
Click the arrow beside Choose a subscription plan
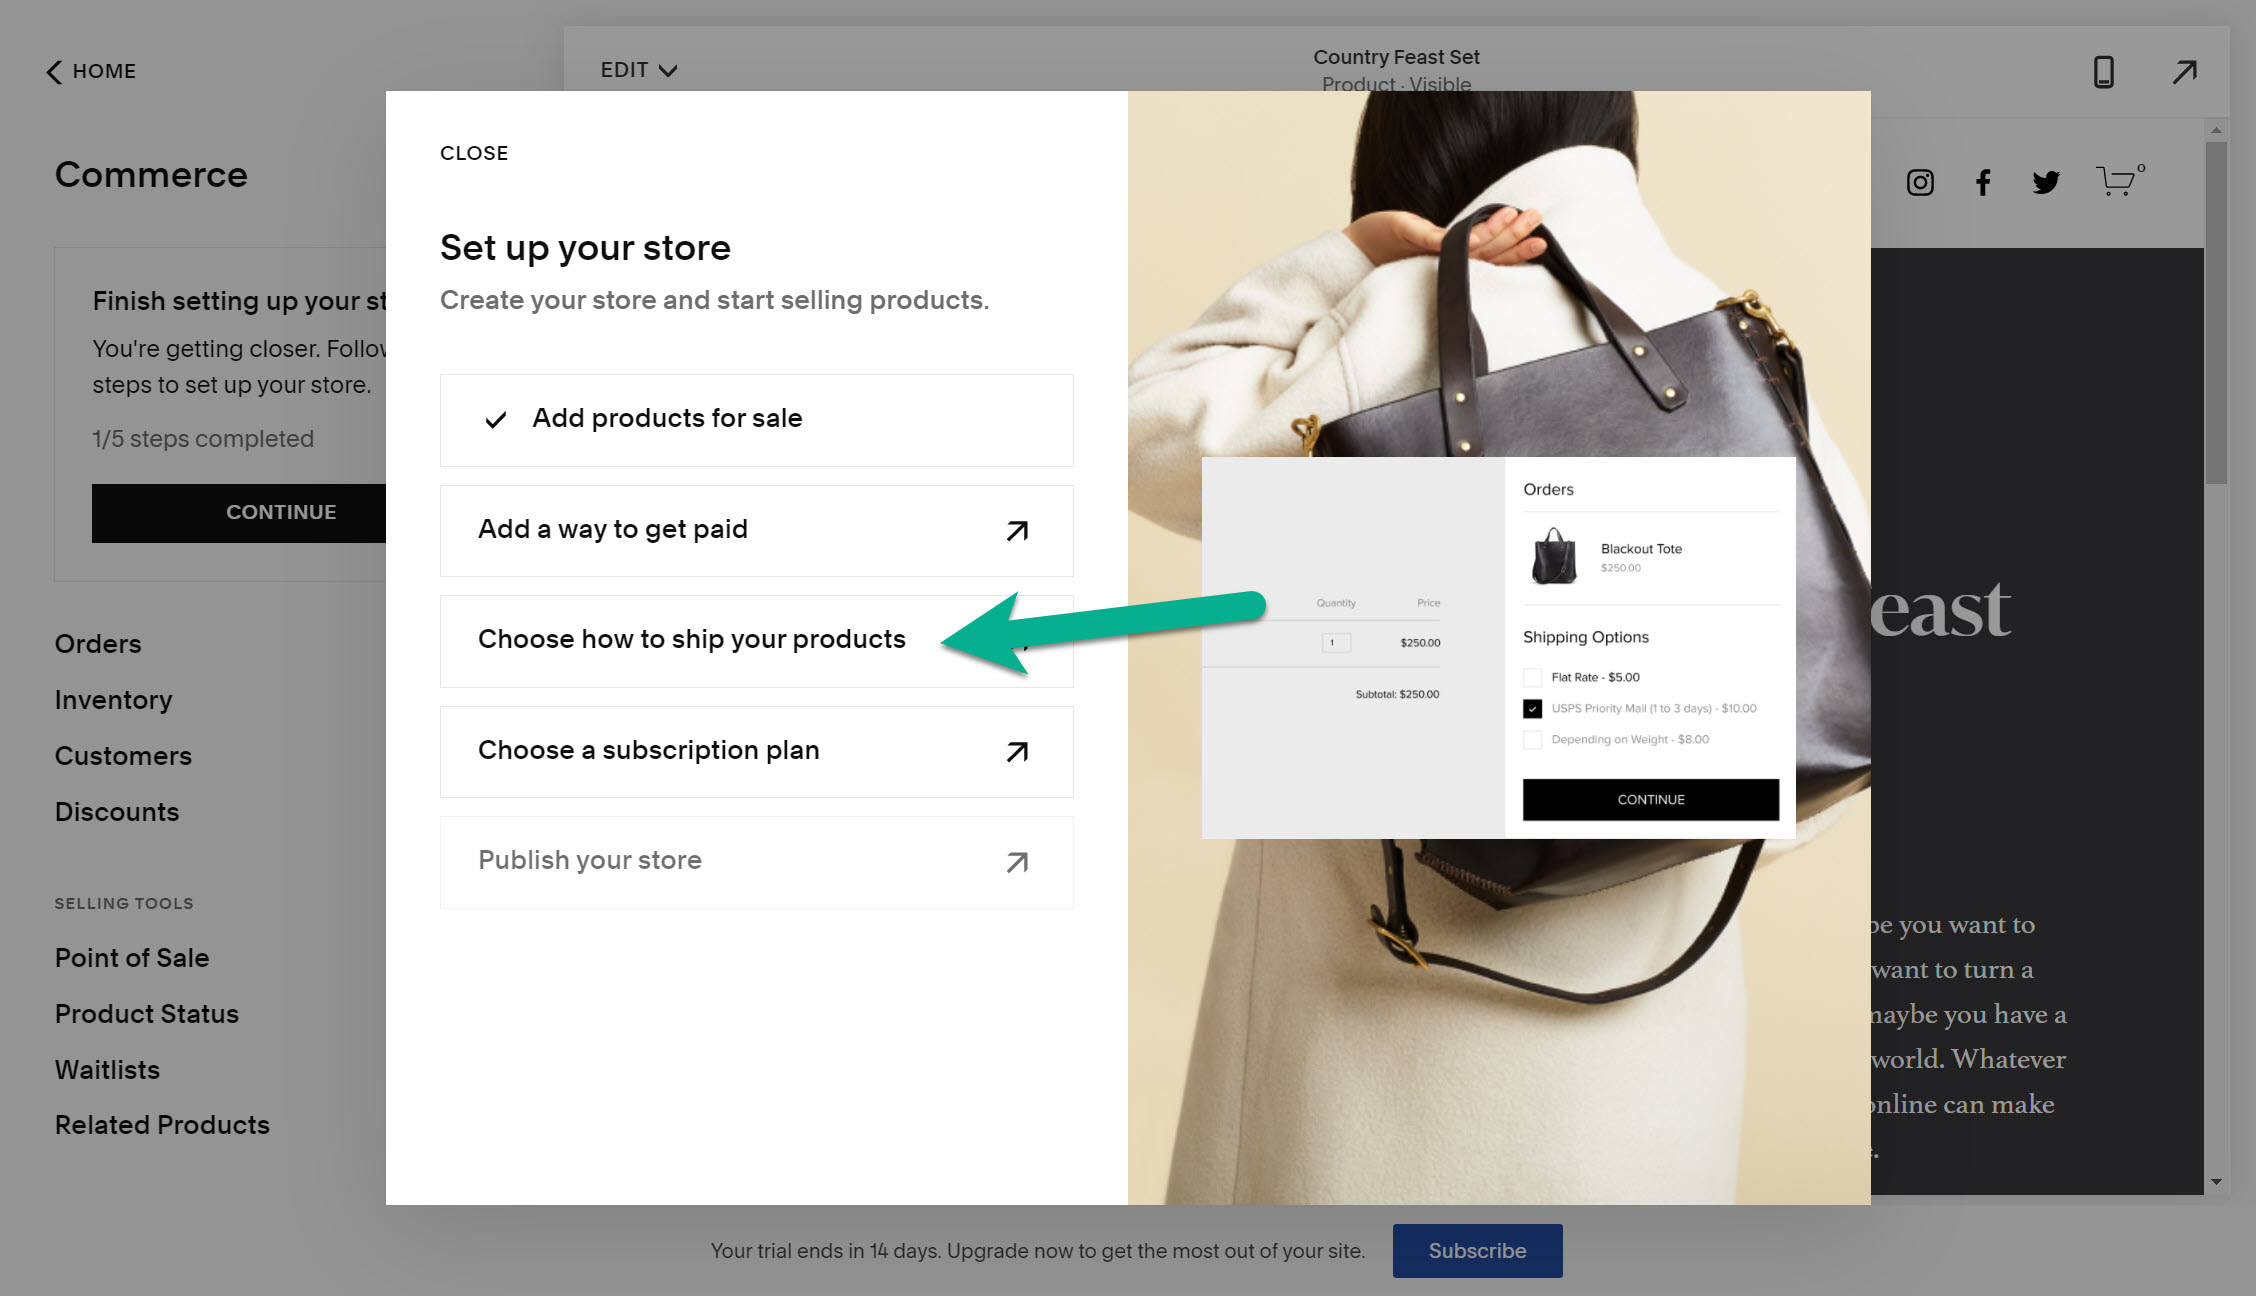[x=1015, y=751]
